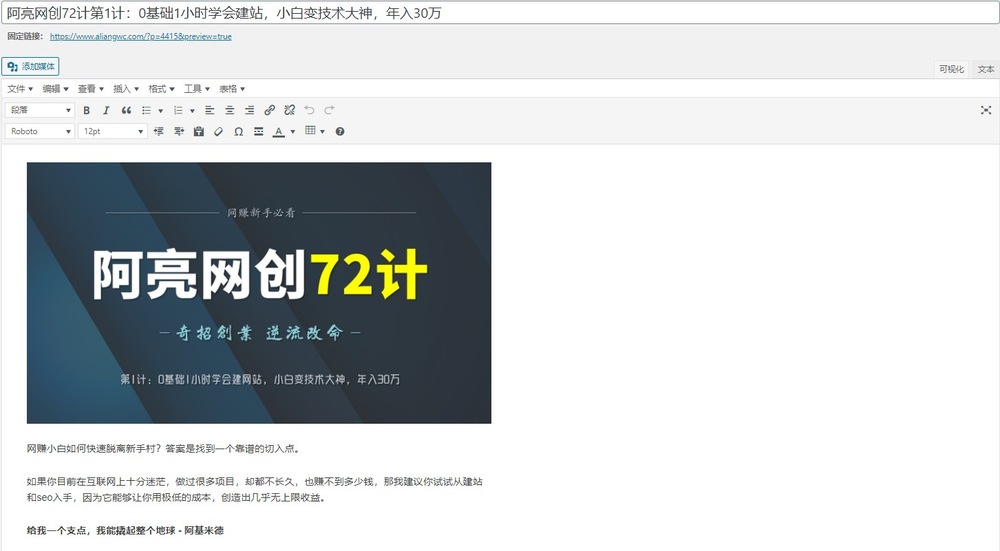Viewport: 1000px width, 551px height.
Task: Insert a numbered list
Action: 178,110
